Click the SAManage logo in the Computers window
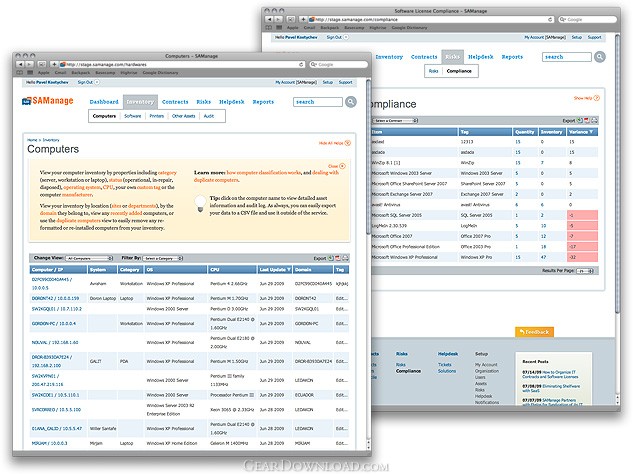 click(x=48, y=101)
